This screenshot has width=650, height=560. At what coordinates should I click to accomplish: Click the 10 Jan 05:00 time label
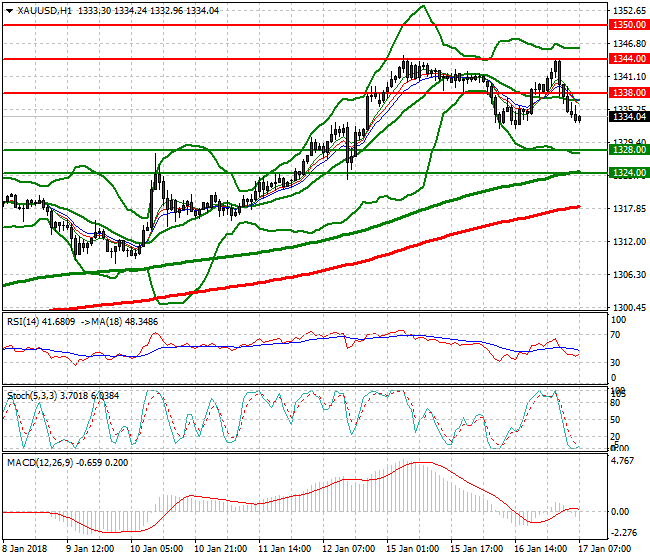[157, 549]
